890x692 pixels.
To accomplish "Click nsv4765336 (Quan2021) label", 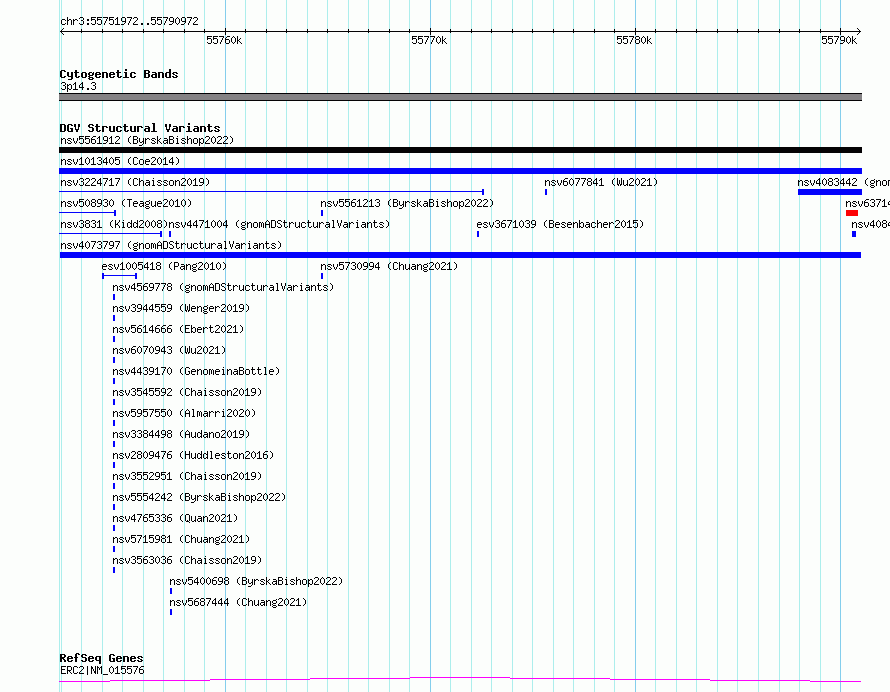I will (175, 518).
